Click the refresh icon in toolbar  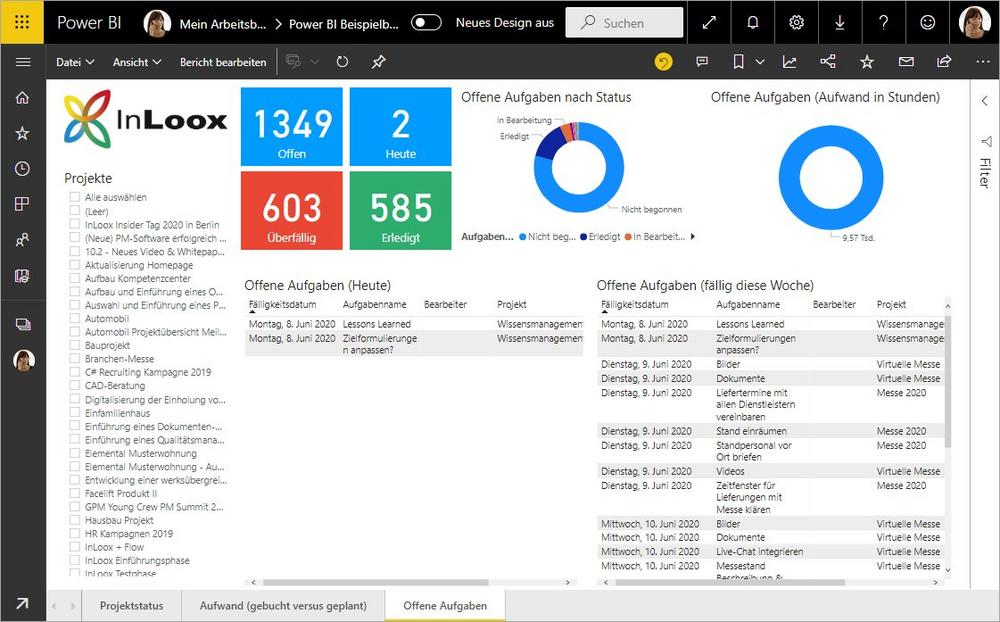(342, 62)
